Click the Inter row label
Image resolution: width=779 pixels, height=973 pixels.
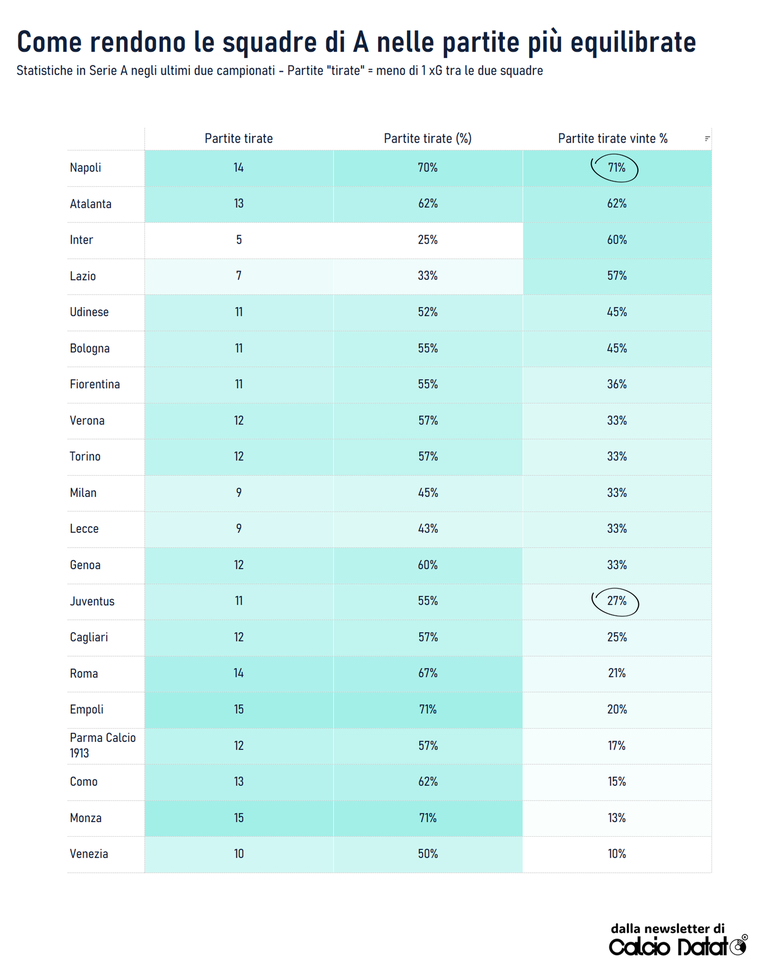click(x=82, y=240)
